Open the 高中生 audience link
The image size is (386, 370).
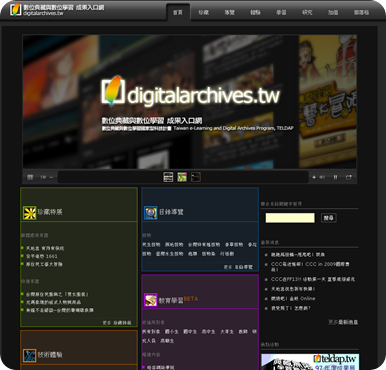[x=208, y=332]
